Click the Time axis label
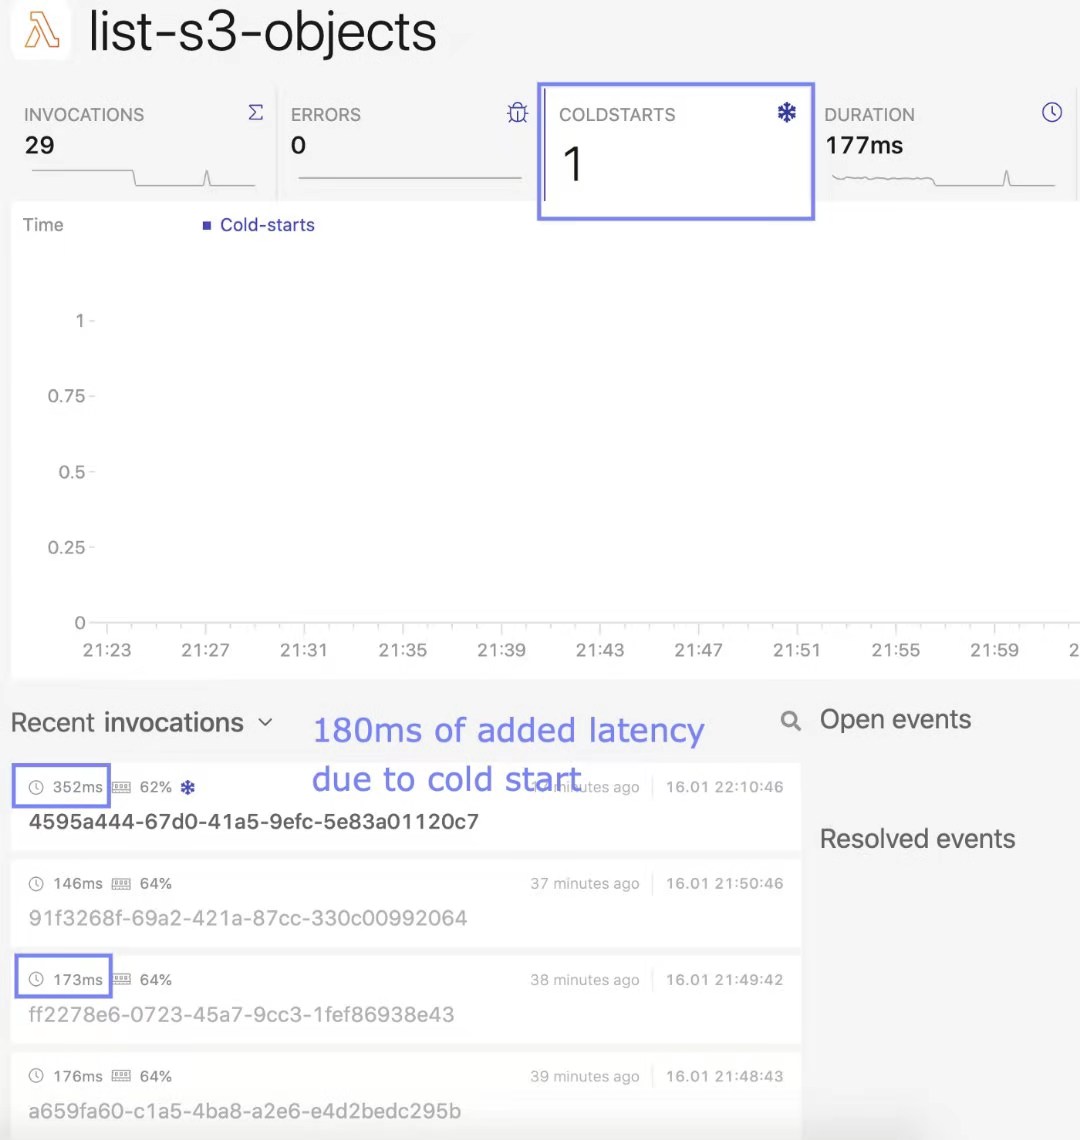Screen dimensions: 1080x1140 tap(43, 225)
